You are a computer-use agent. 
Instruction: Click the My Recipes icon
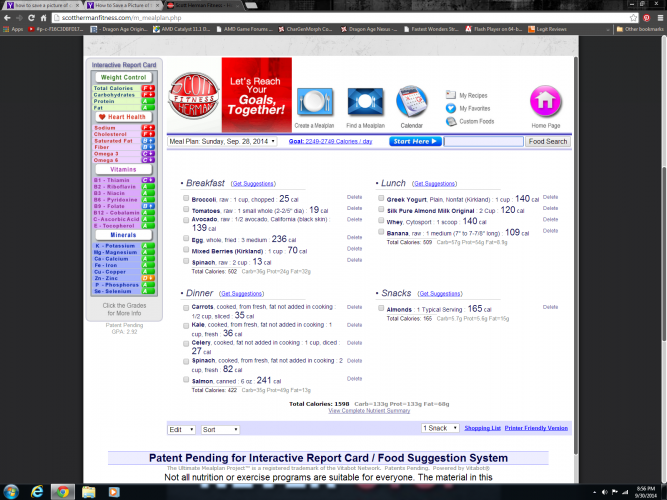[452, 95]
